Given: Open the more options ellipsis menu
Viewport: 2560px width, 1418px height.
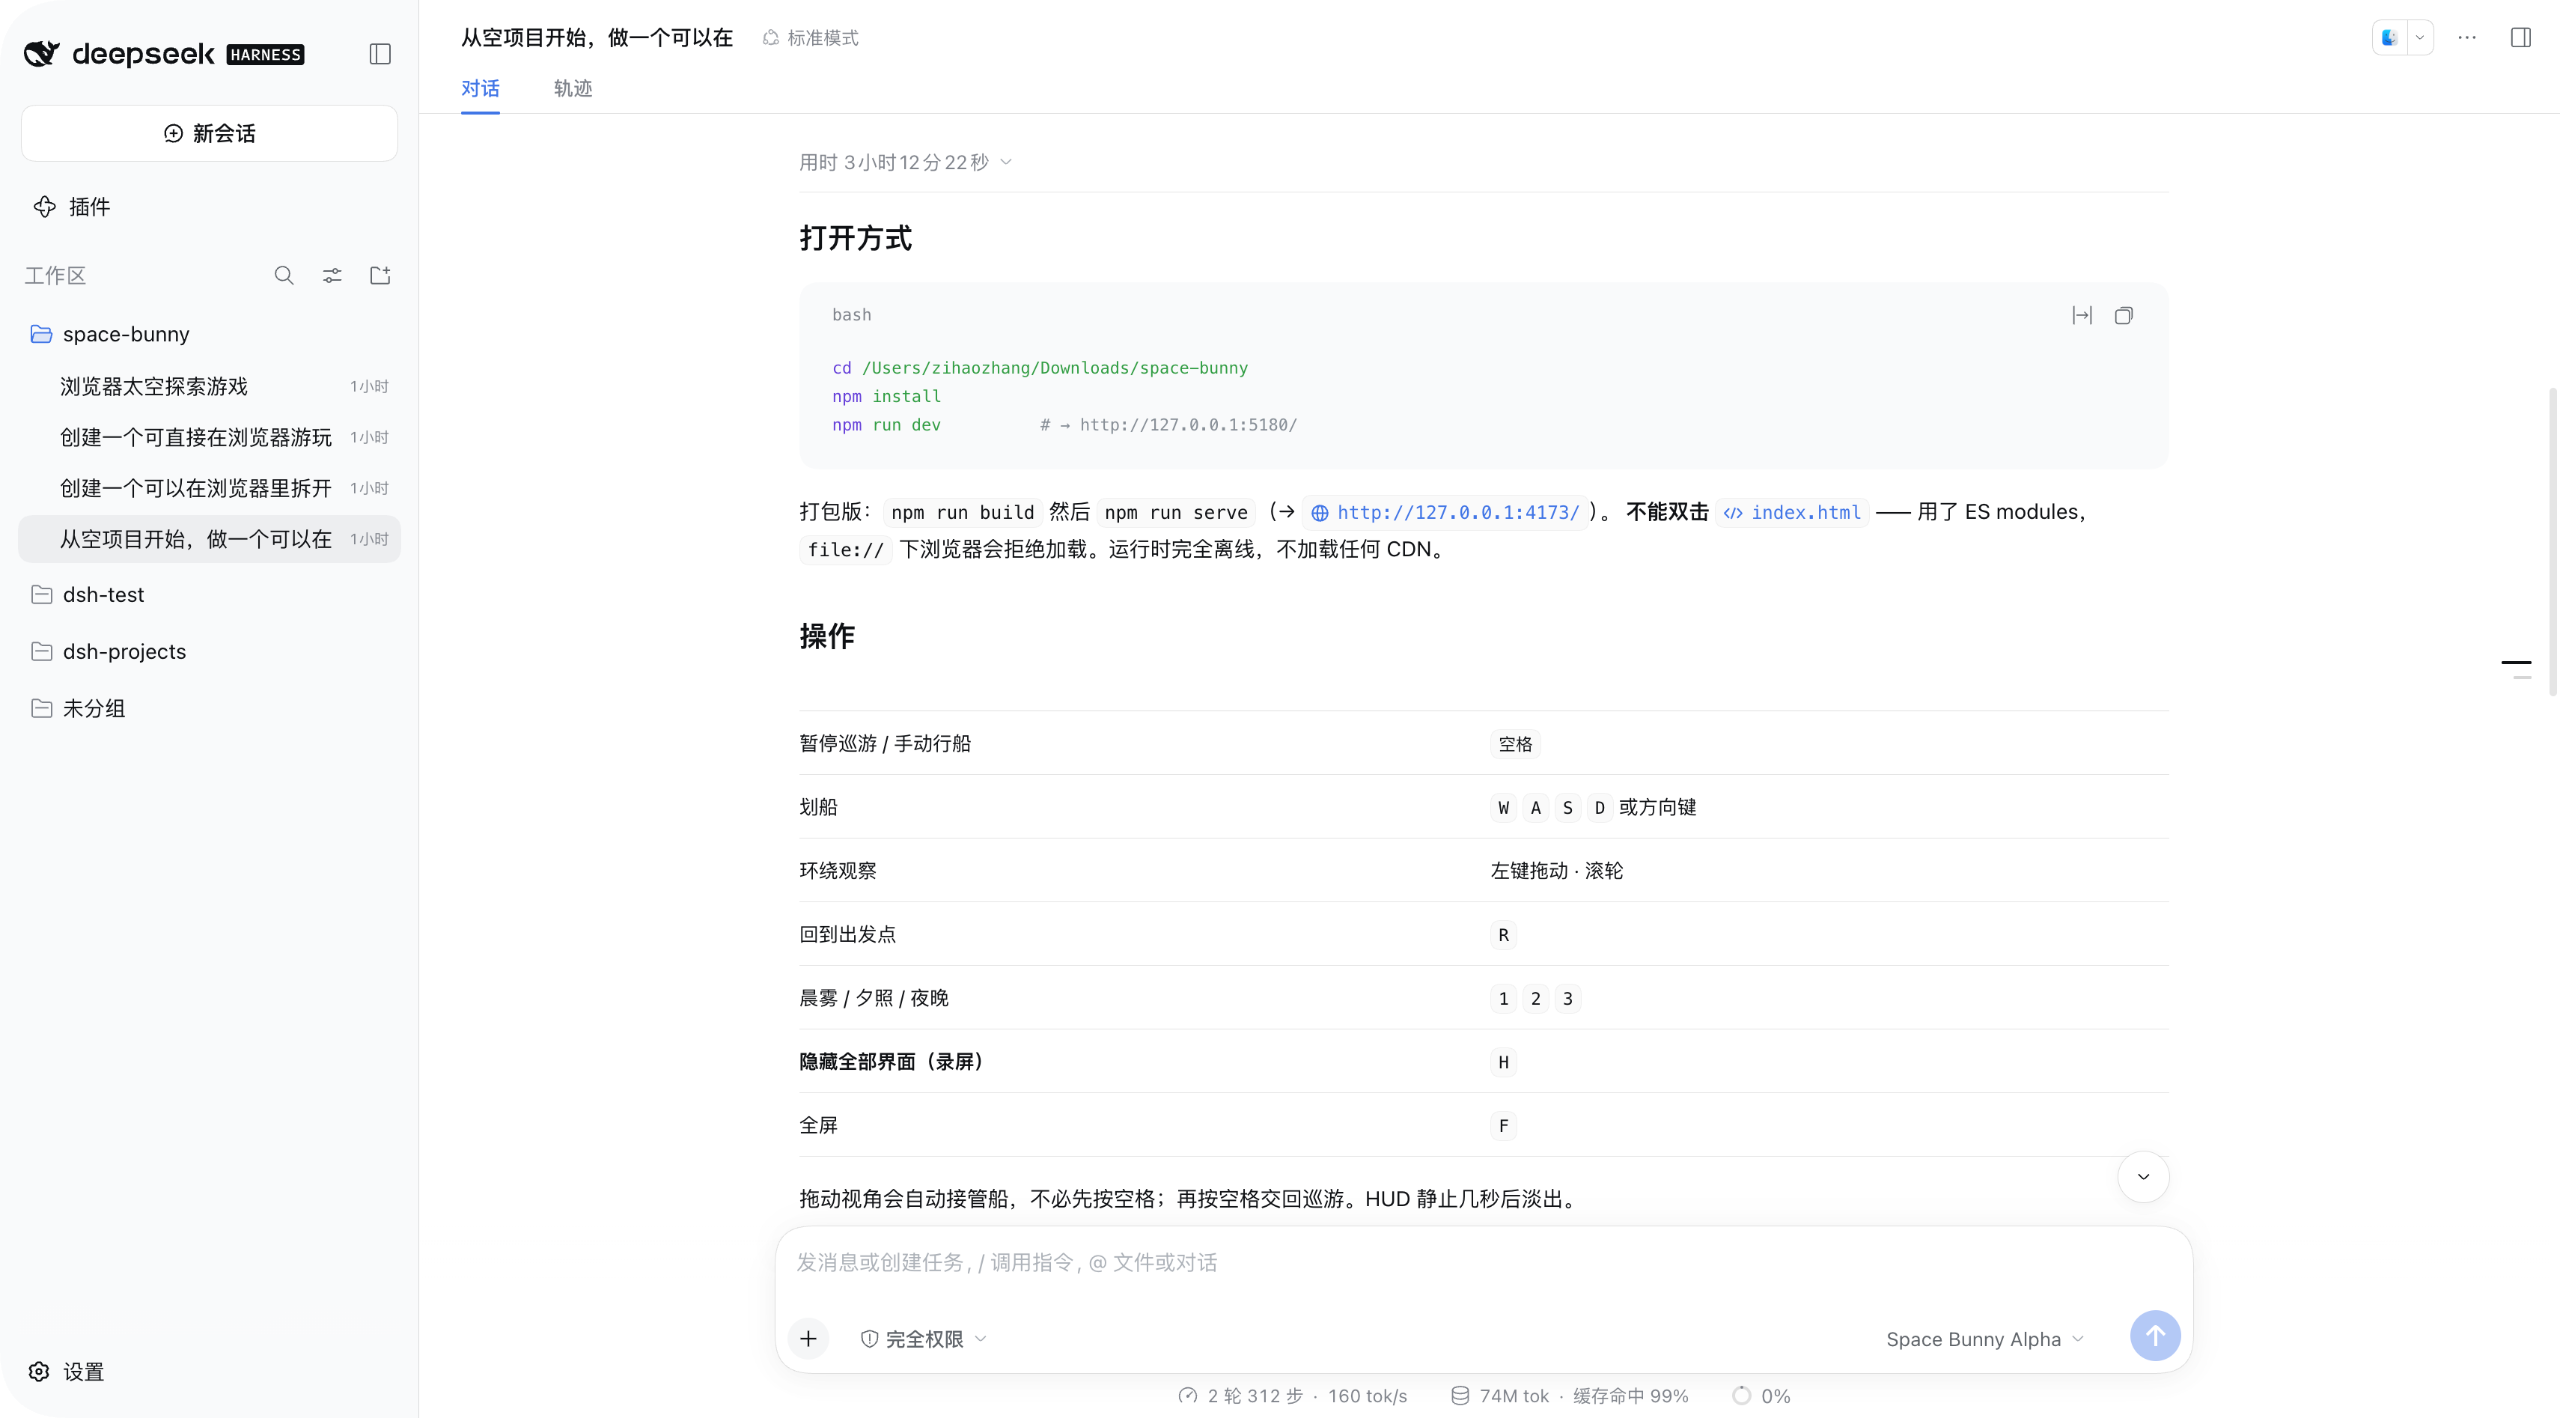Looking at the screenshot, I should (2467, 38).
